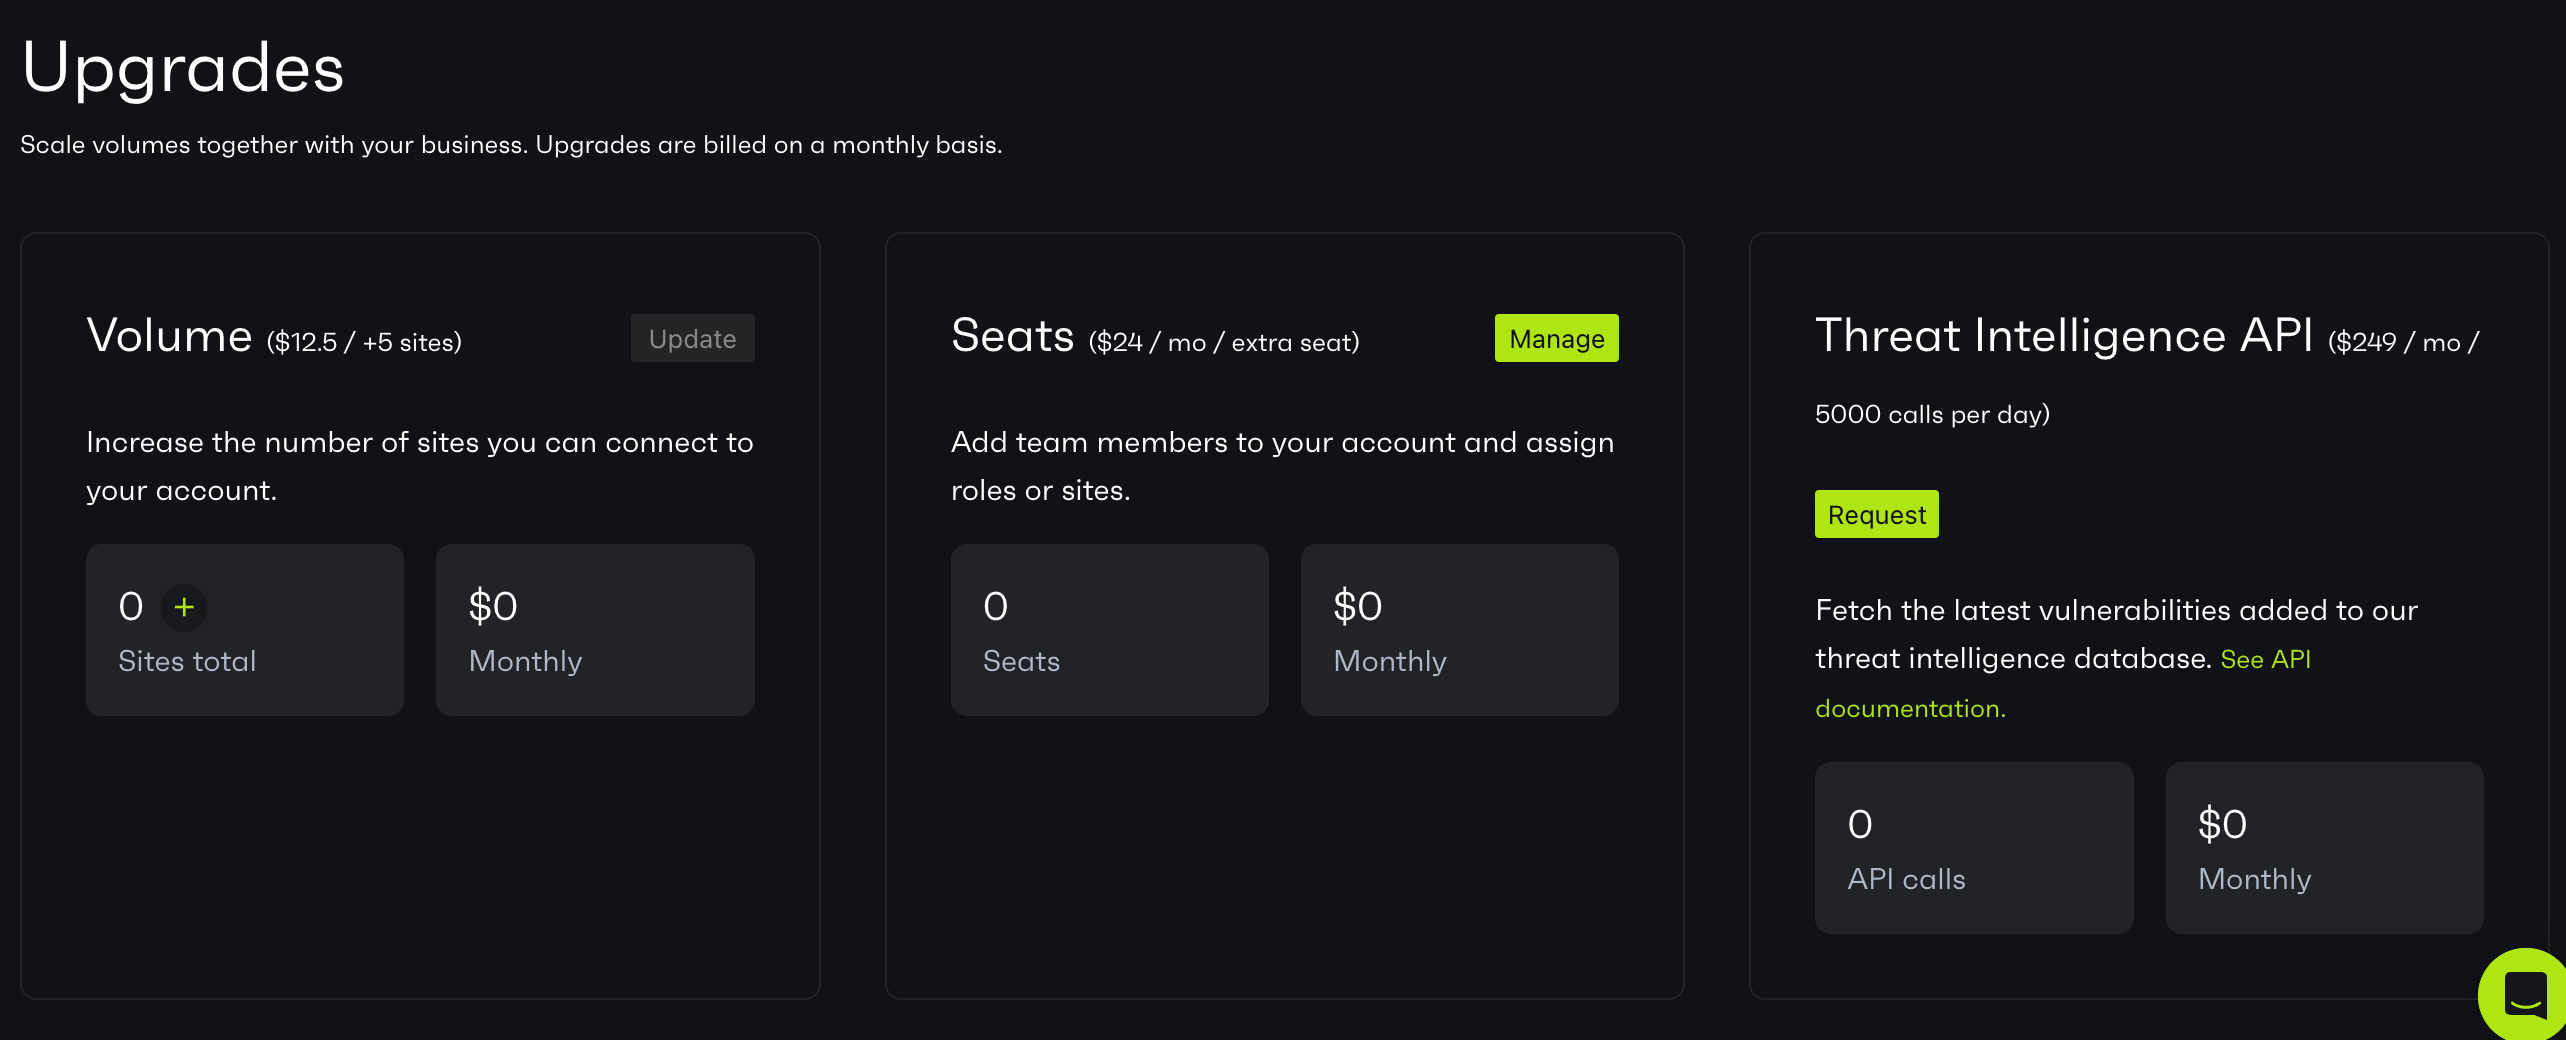
Task: Click the API calls count tile
Action: click(1973, 848)
